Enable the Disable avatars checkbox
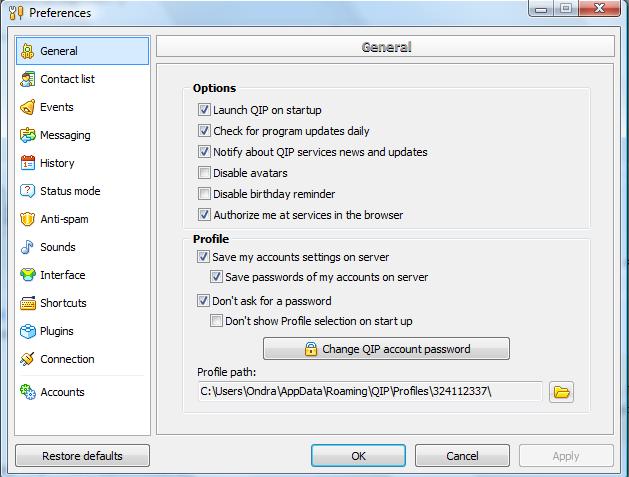Screen dimensions: 629x477 tap(205, 173)
